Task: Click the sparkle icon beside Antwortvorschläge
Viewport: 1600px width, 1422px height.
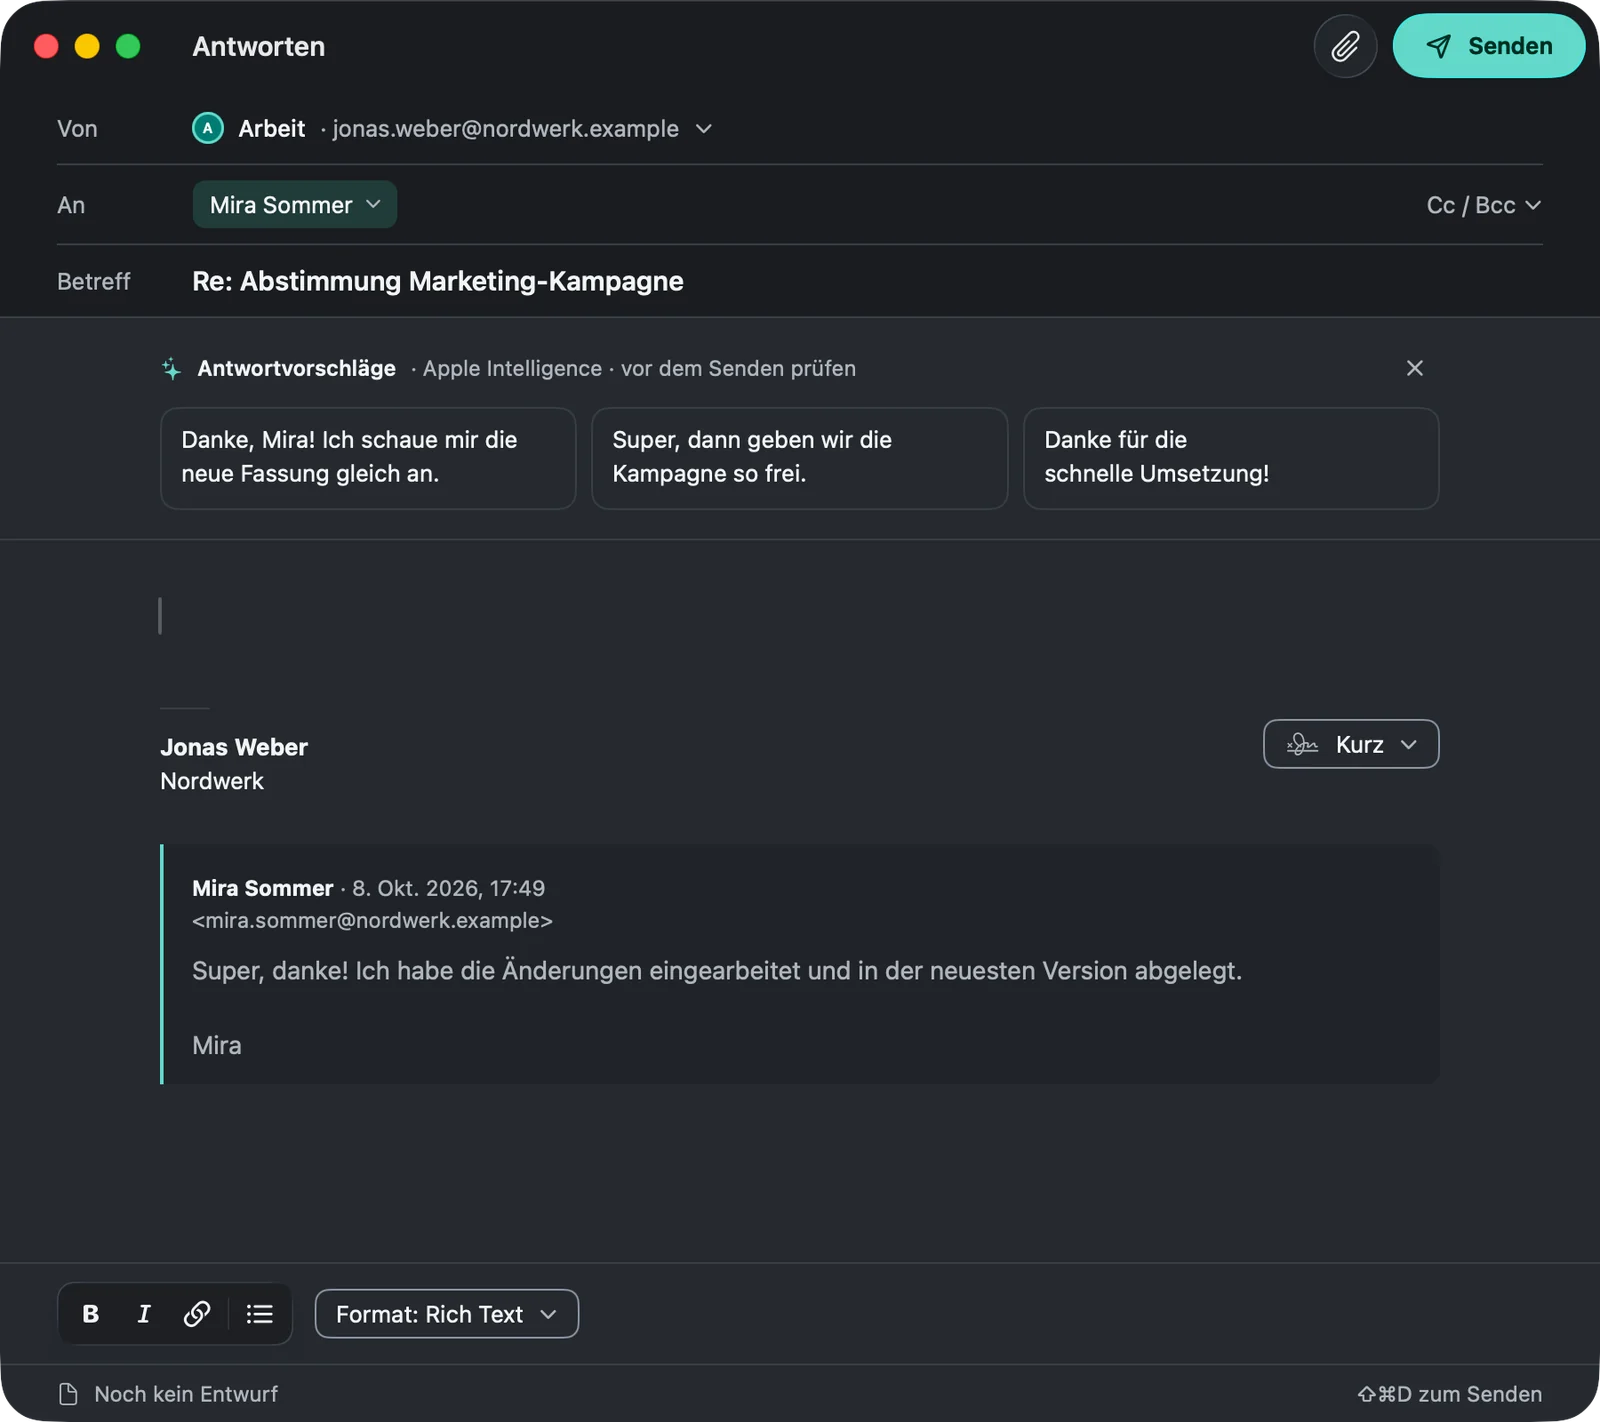Action: 172,369
